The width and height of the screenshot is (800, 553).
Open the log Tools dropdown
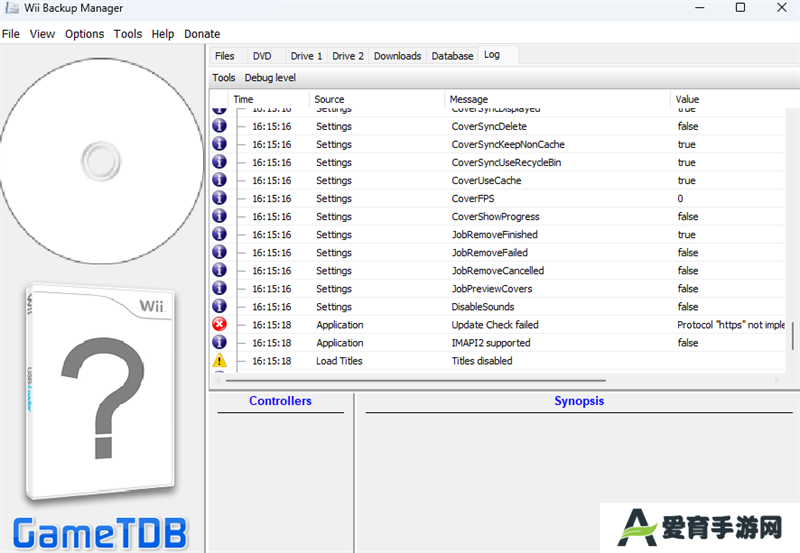[223, 78]
